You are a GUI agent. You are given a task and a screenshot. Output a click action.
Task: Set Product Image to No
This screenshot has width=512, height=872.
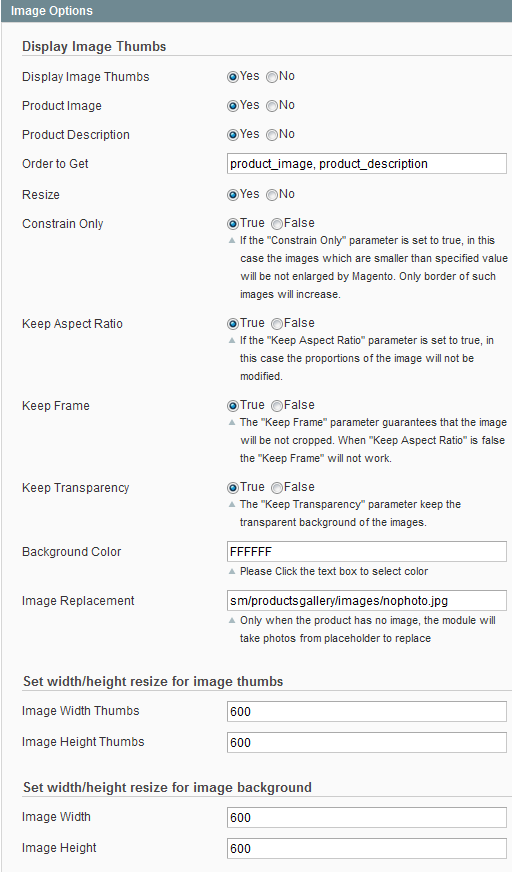(272, 106)
